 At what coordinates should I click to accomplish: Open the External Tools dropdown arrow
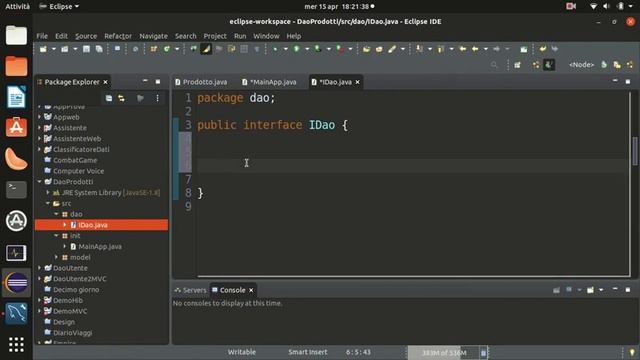pos(350,49)
